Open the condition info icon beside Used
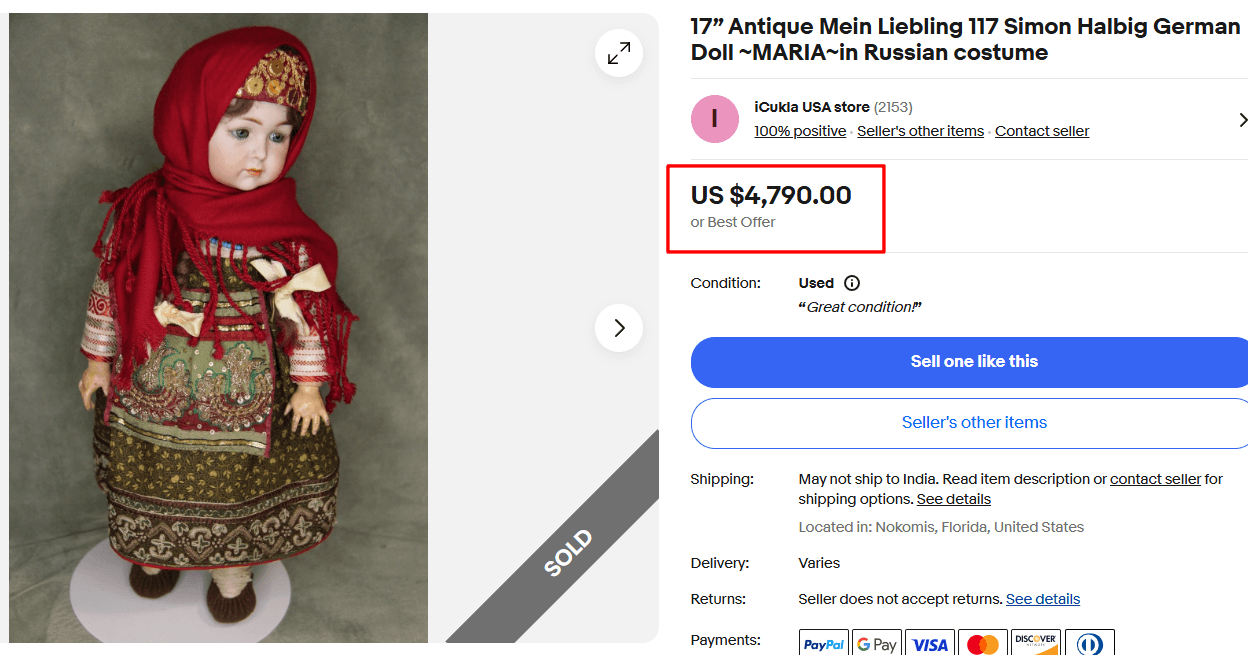The image size is (1248, 655). coord(851,282)
